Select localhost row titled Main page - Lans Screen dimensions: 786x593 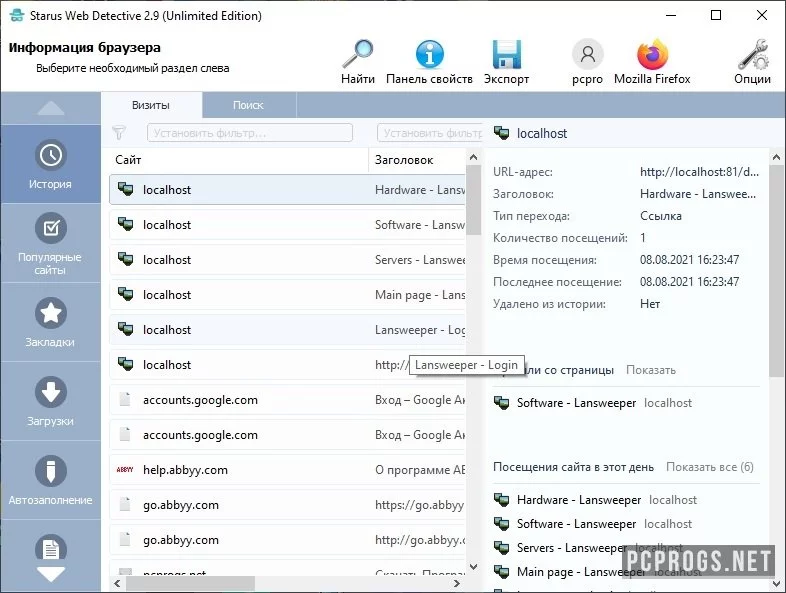[288, 295]
